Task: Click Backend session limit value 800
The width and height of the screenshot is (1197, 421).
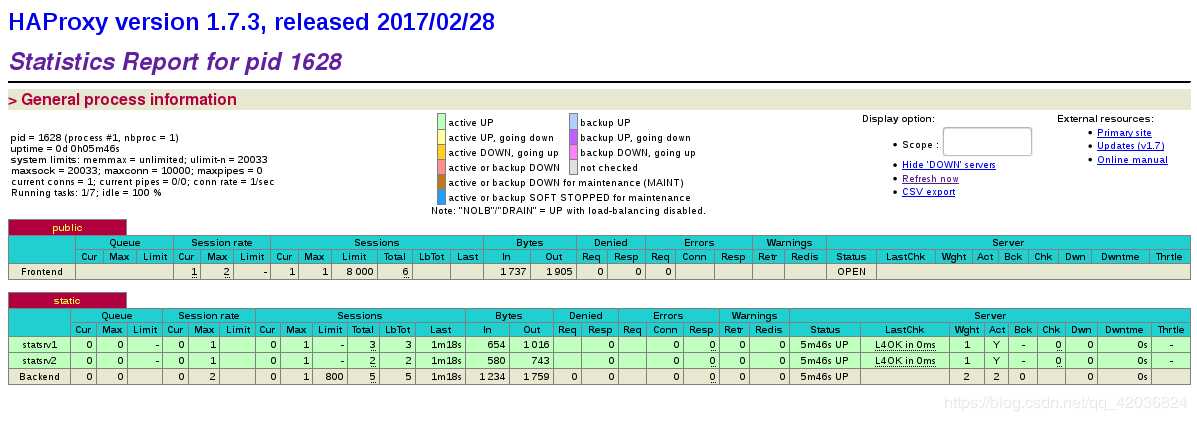Action: click(x=335, y=377)
